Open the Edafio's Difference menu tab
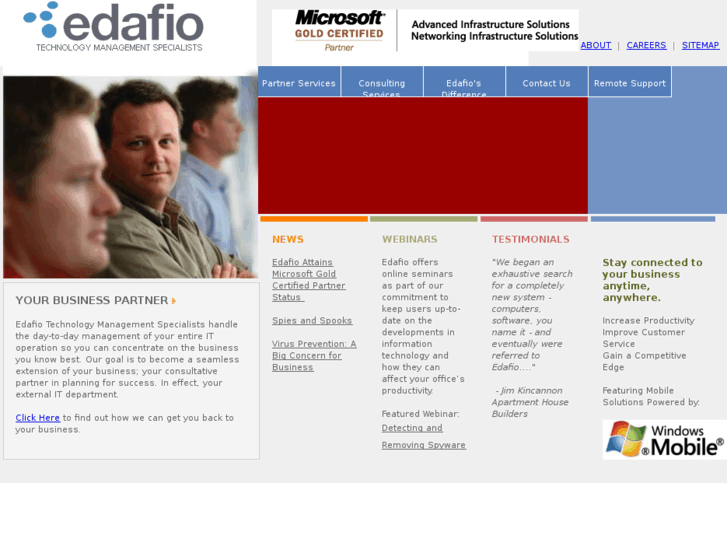Viewport: 727px width, 545px height. click(464, 82)
